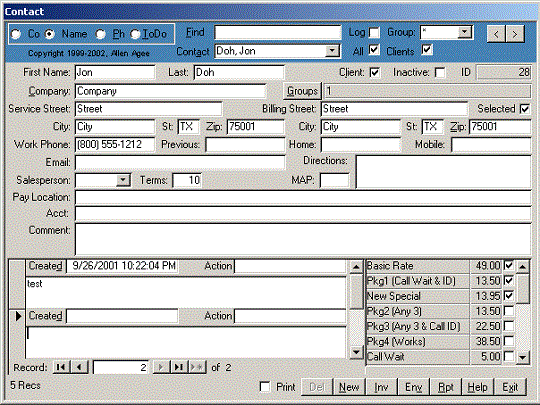The image size is (540, 405).
Task: Click the Del button
Action: coord(317,387)
